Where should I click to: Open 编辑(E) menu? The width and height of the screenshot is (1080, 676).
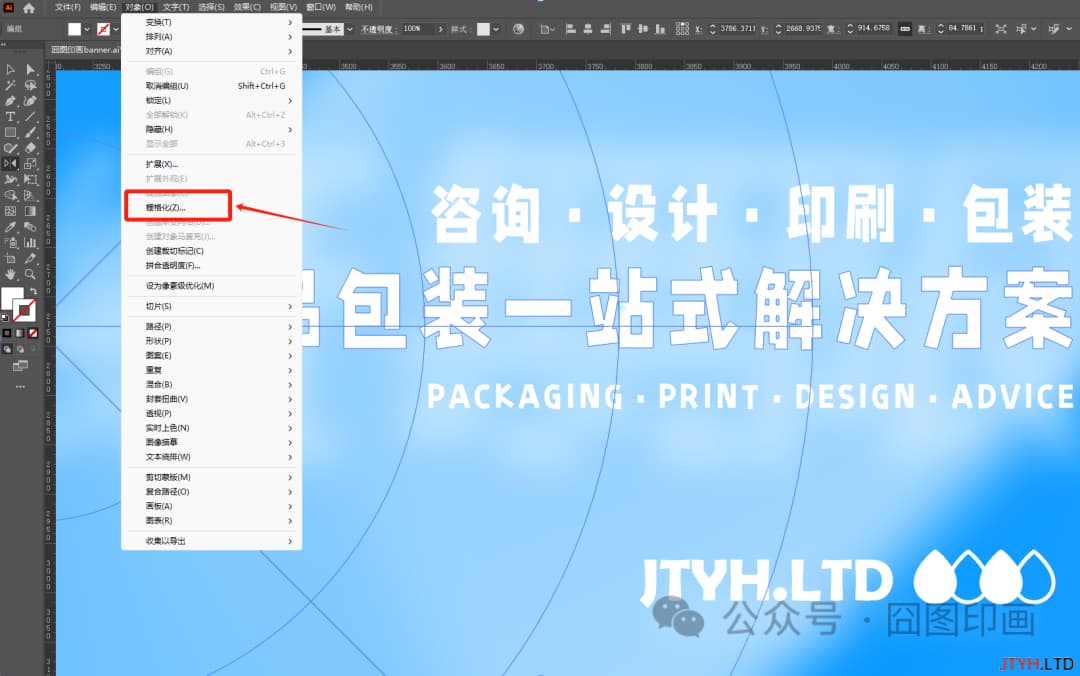tap(103, 7)
